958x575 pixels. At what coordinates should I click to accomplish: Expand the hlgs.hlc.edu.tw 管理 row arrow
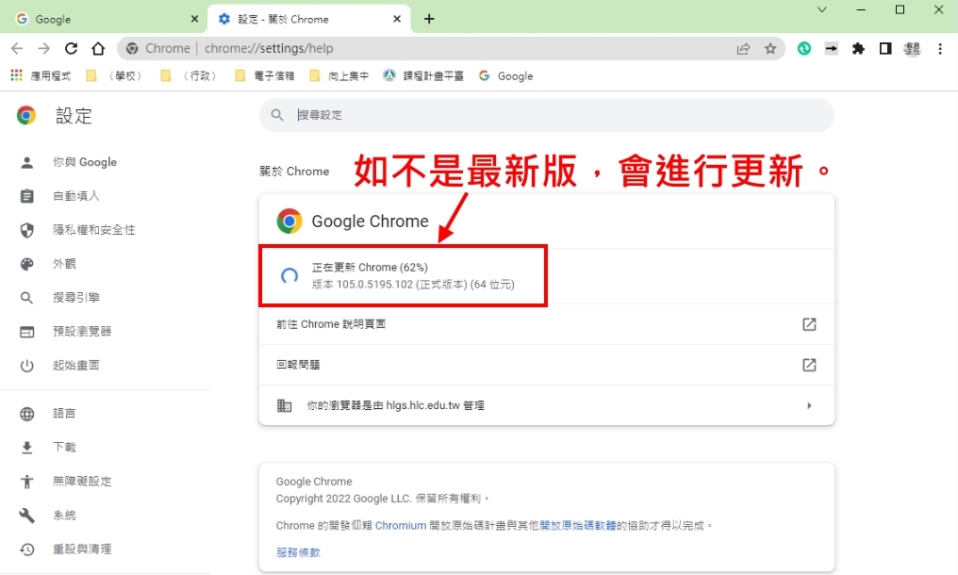click(809, 406)
